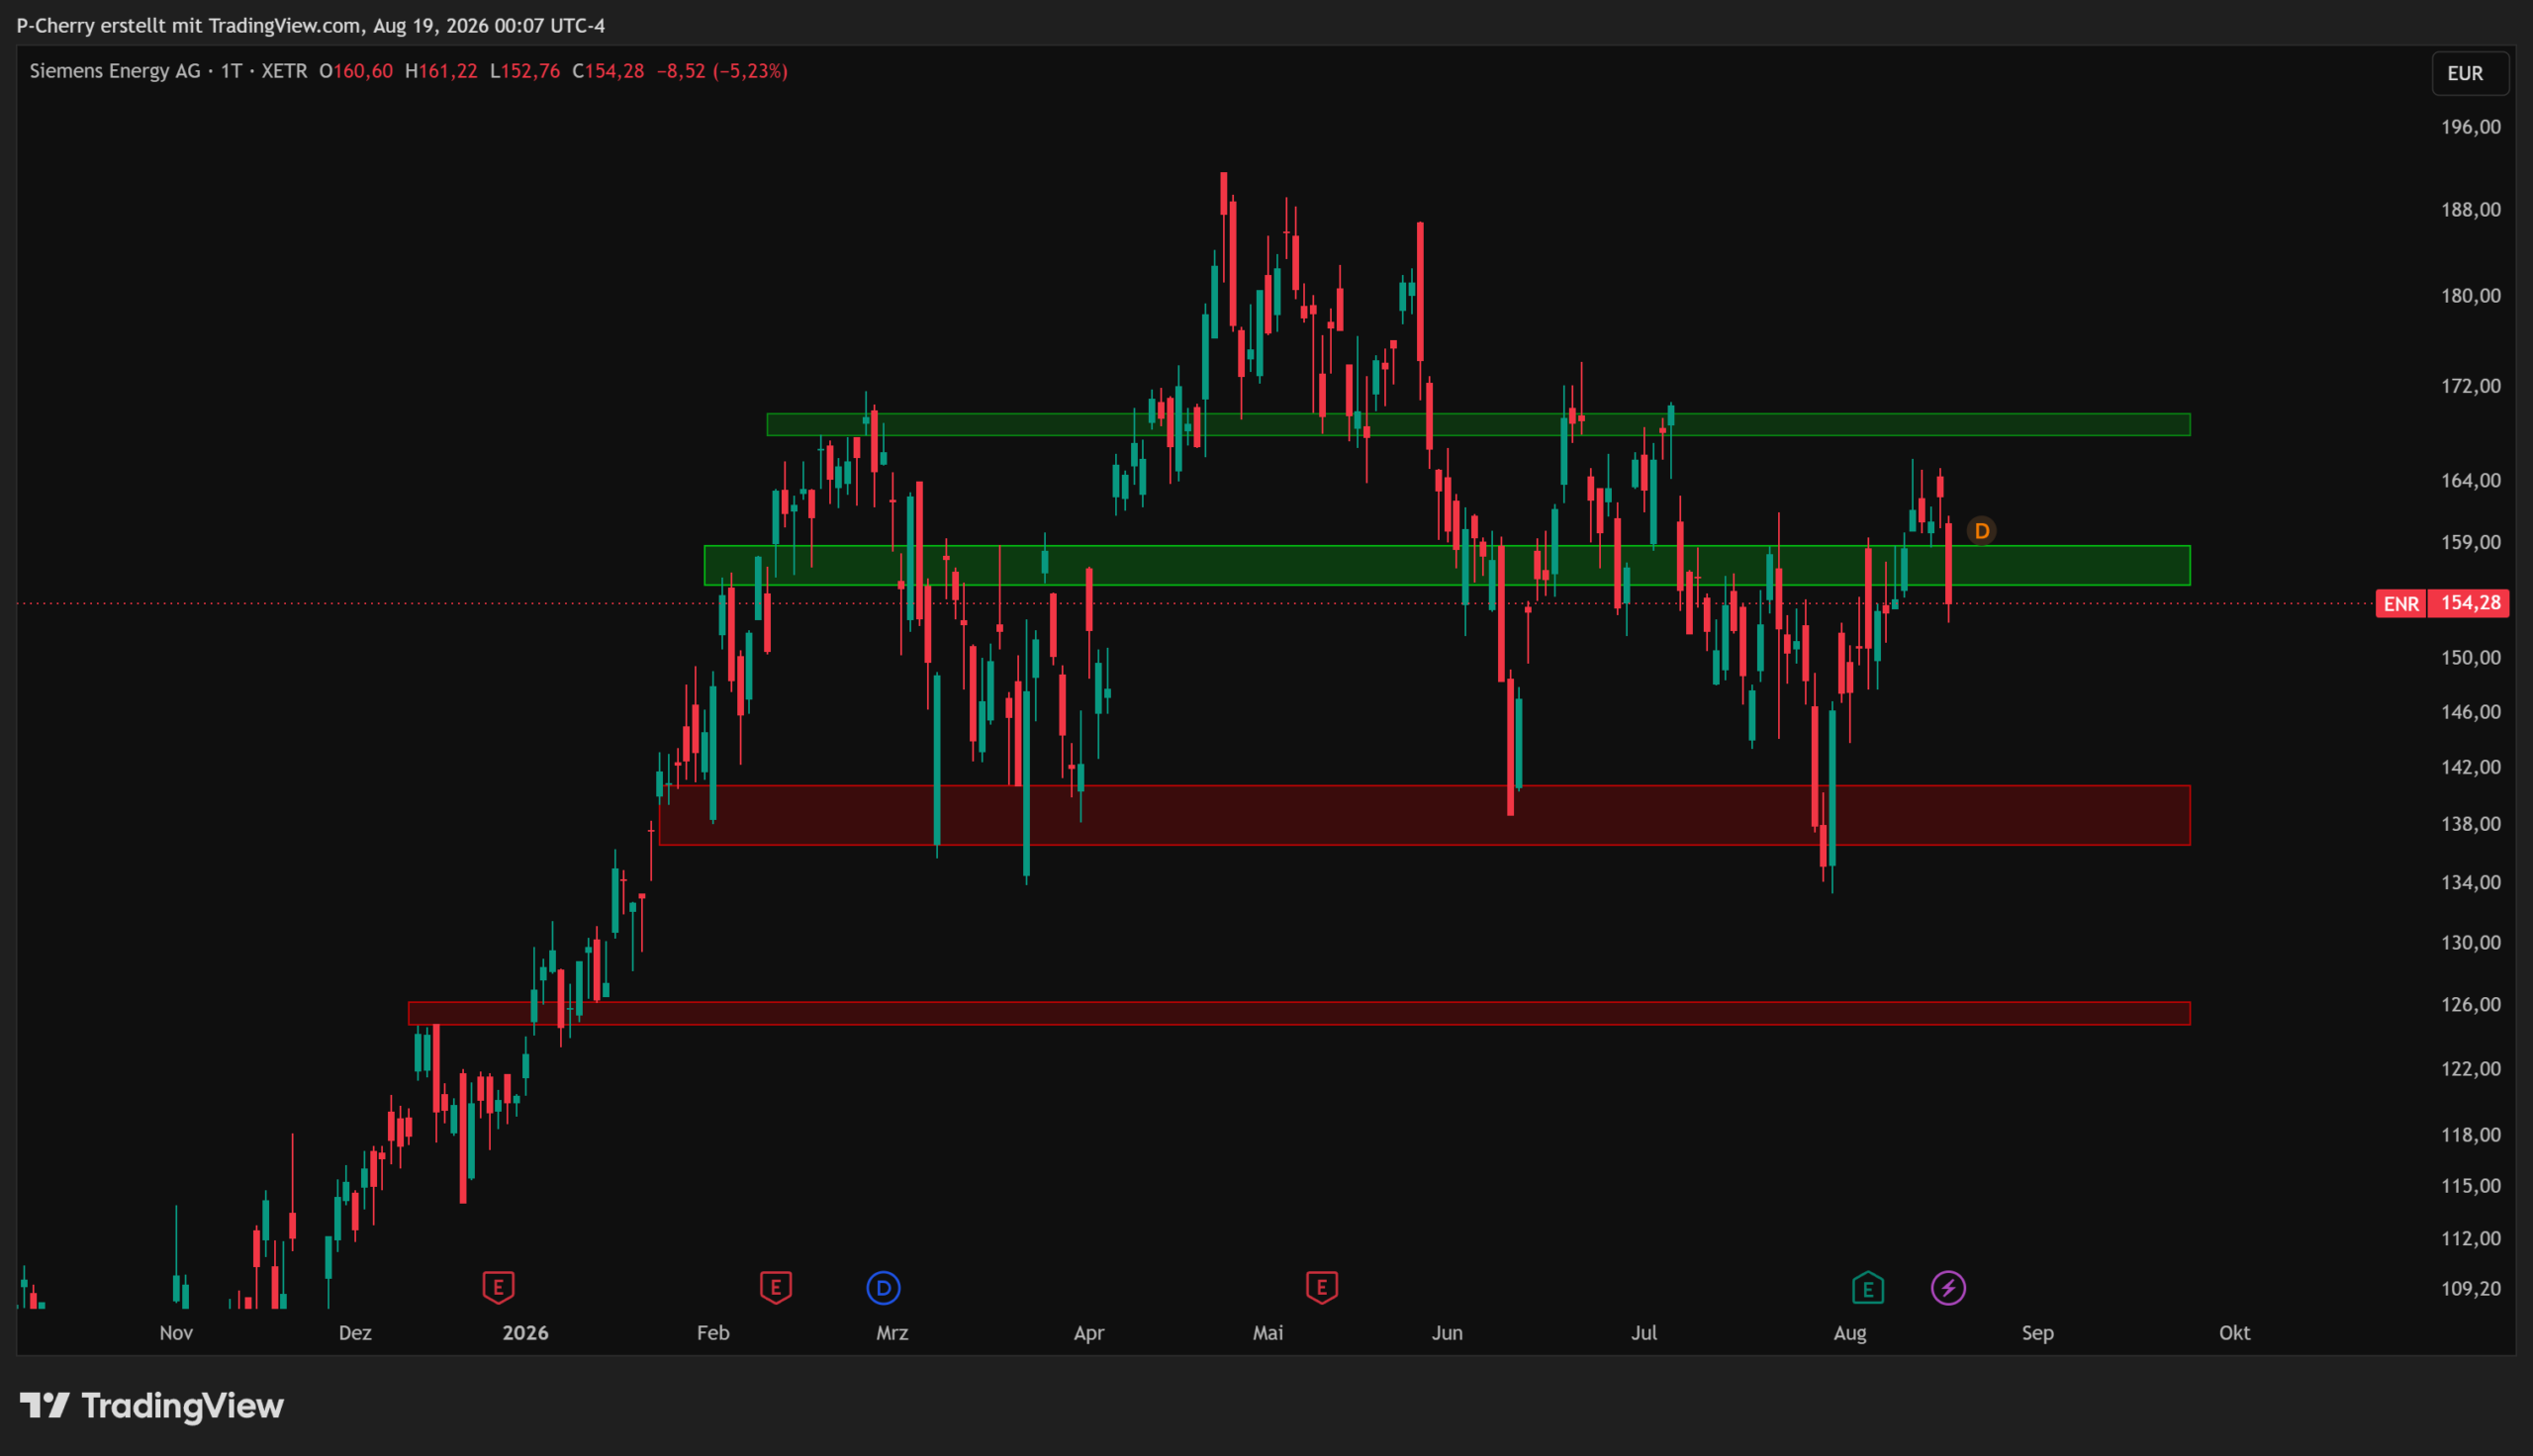Click the 122,00 price axis label
Image resolution: width=2533 pixels, height=1456 pixels.
click(2470, 1069)
